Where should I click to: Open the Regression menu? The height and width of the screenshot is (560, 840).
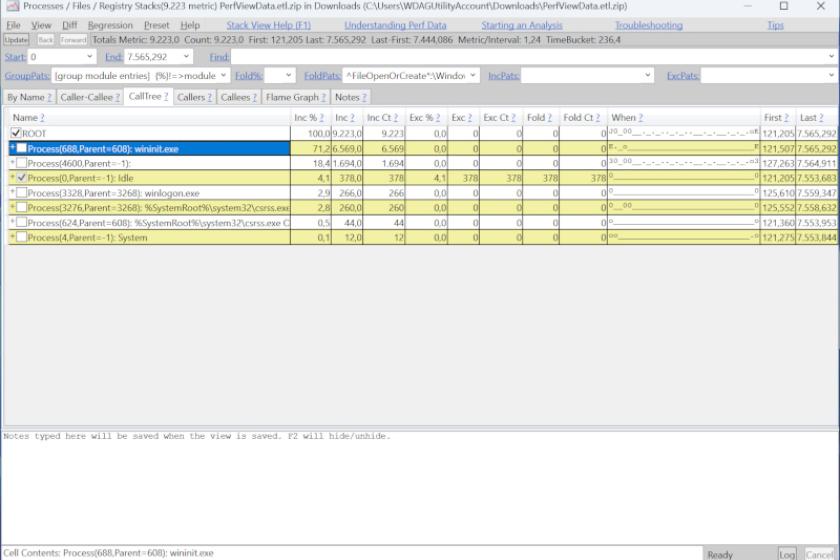click(110, 25)
